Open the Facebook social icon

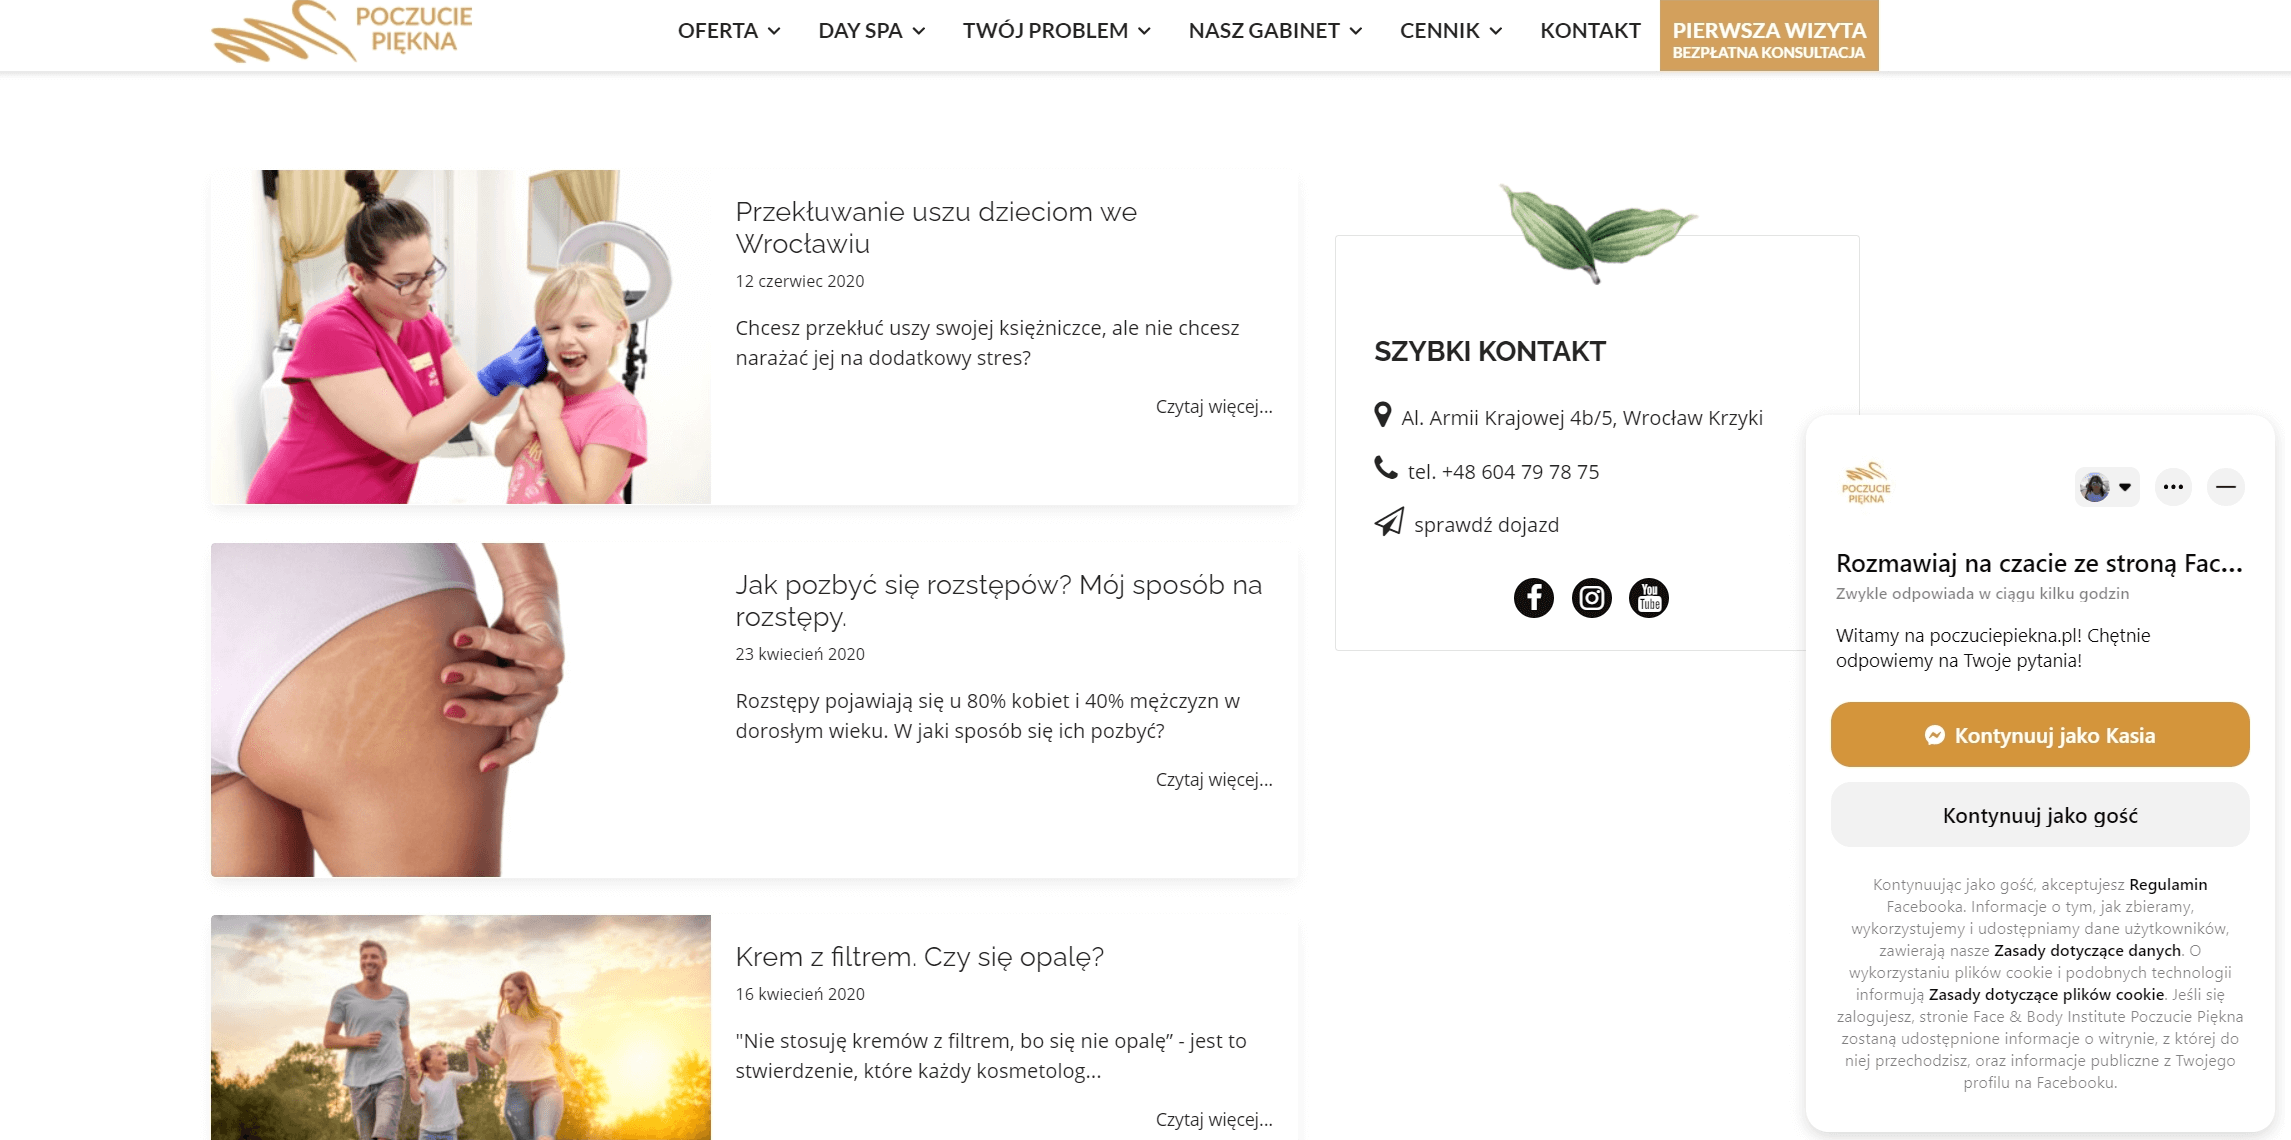click(x=1533, y=598)
